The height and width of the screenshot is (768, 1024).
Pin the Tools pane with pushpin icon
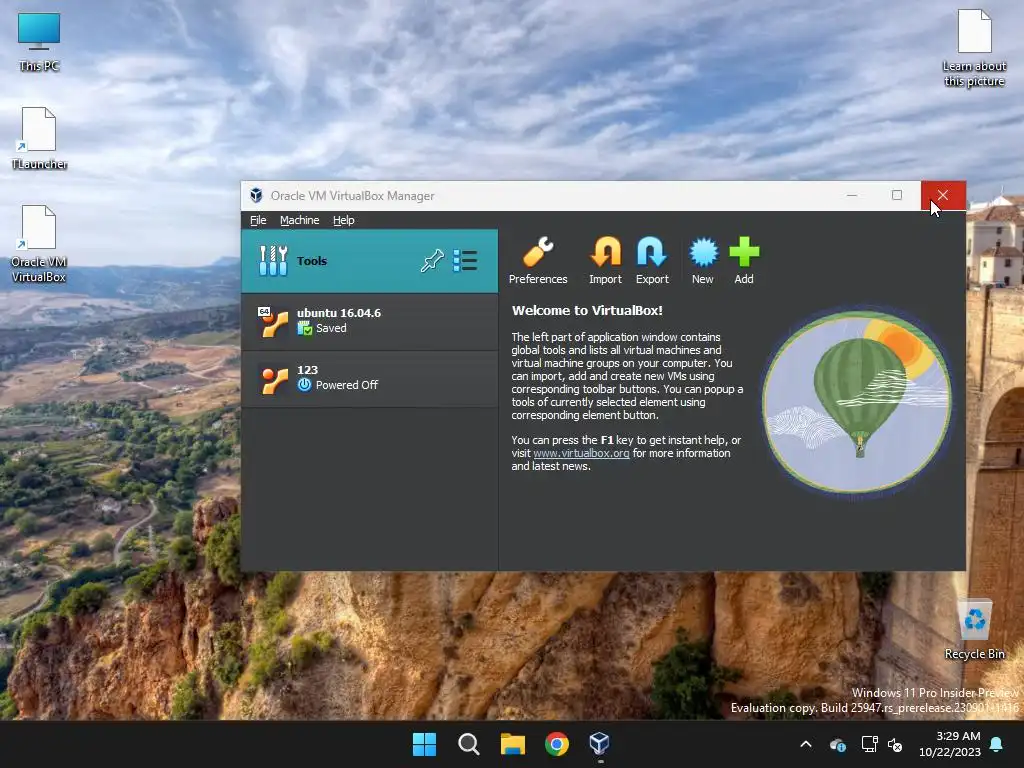click(432, 261)
